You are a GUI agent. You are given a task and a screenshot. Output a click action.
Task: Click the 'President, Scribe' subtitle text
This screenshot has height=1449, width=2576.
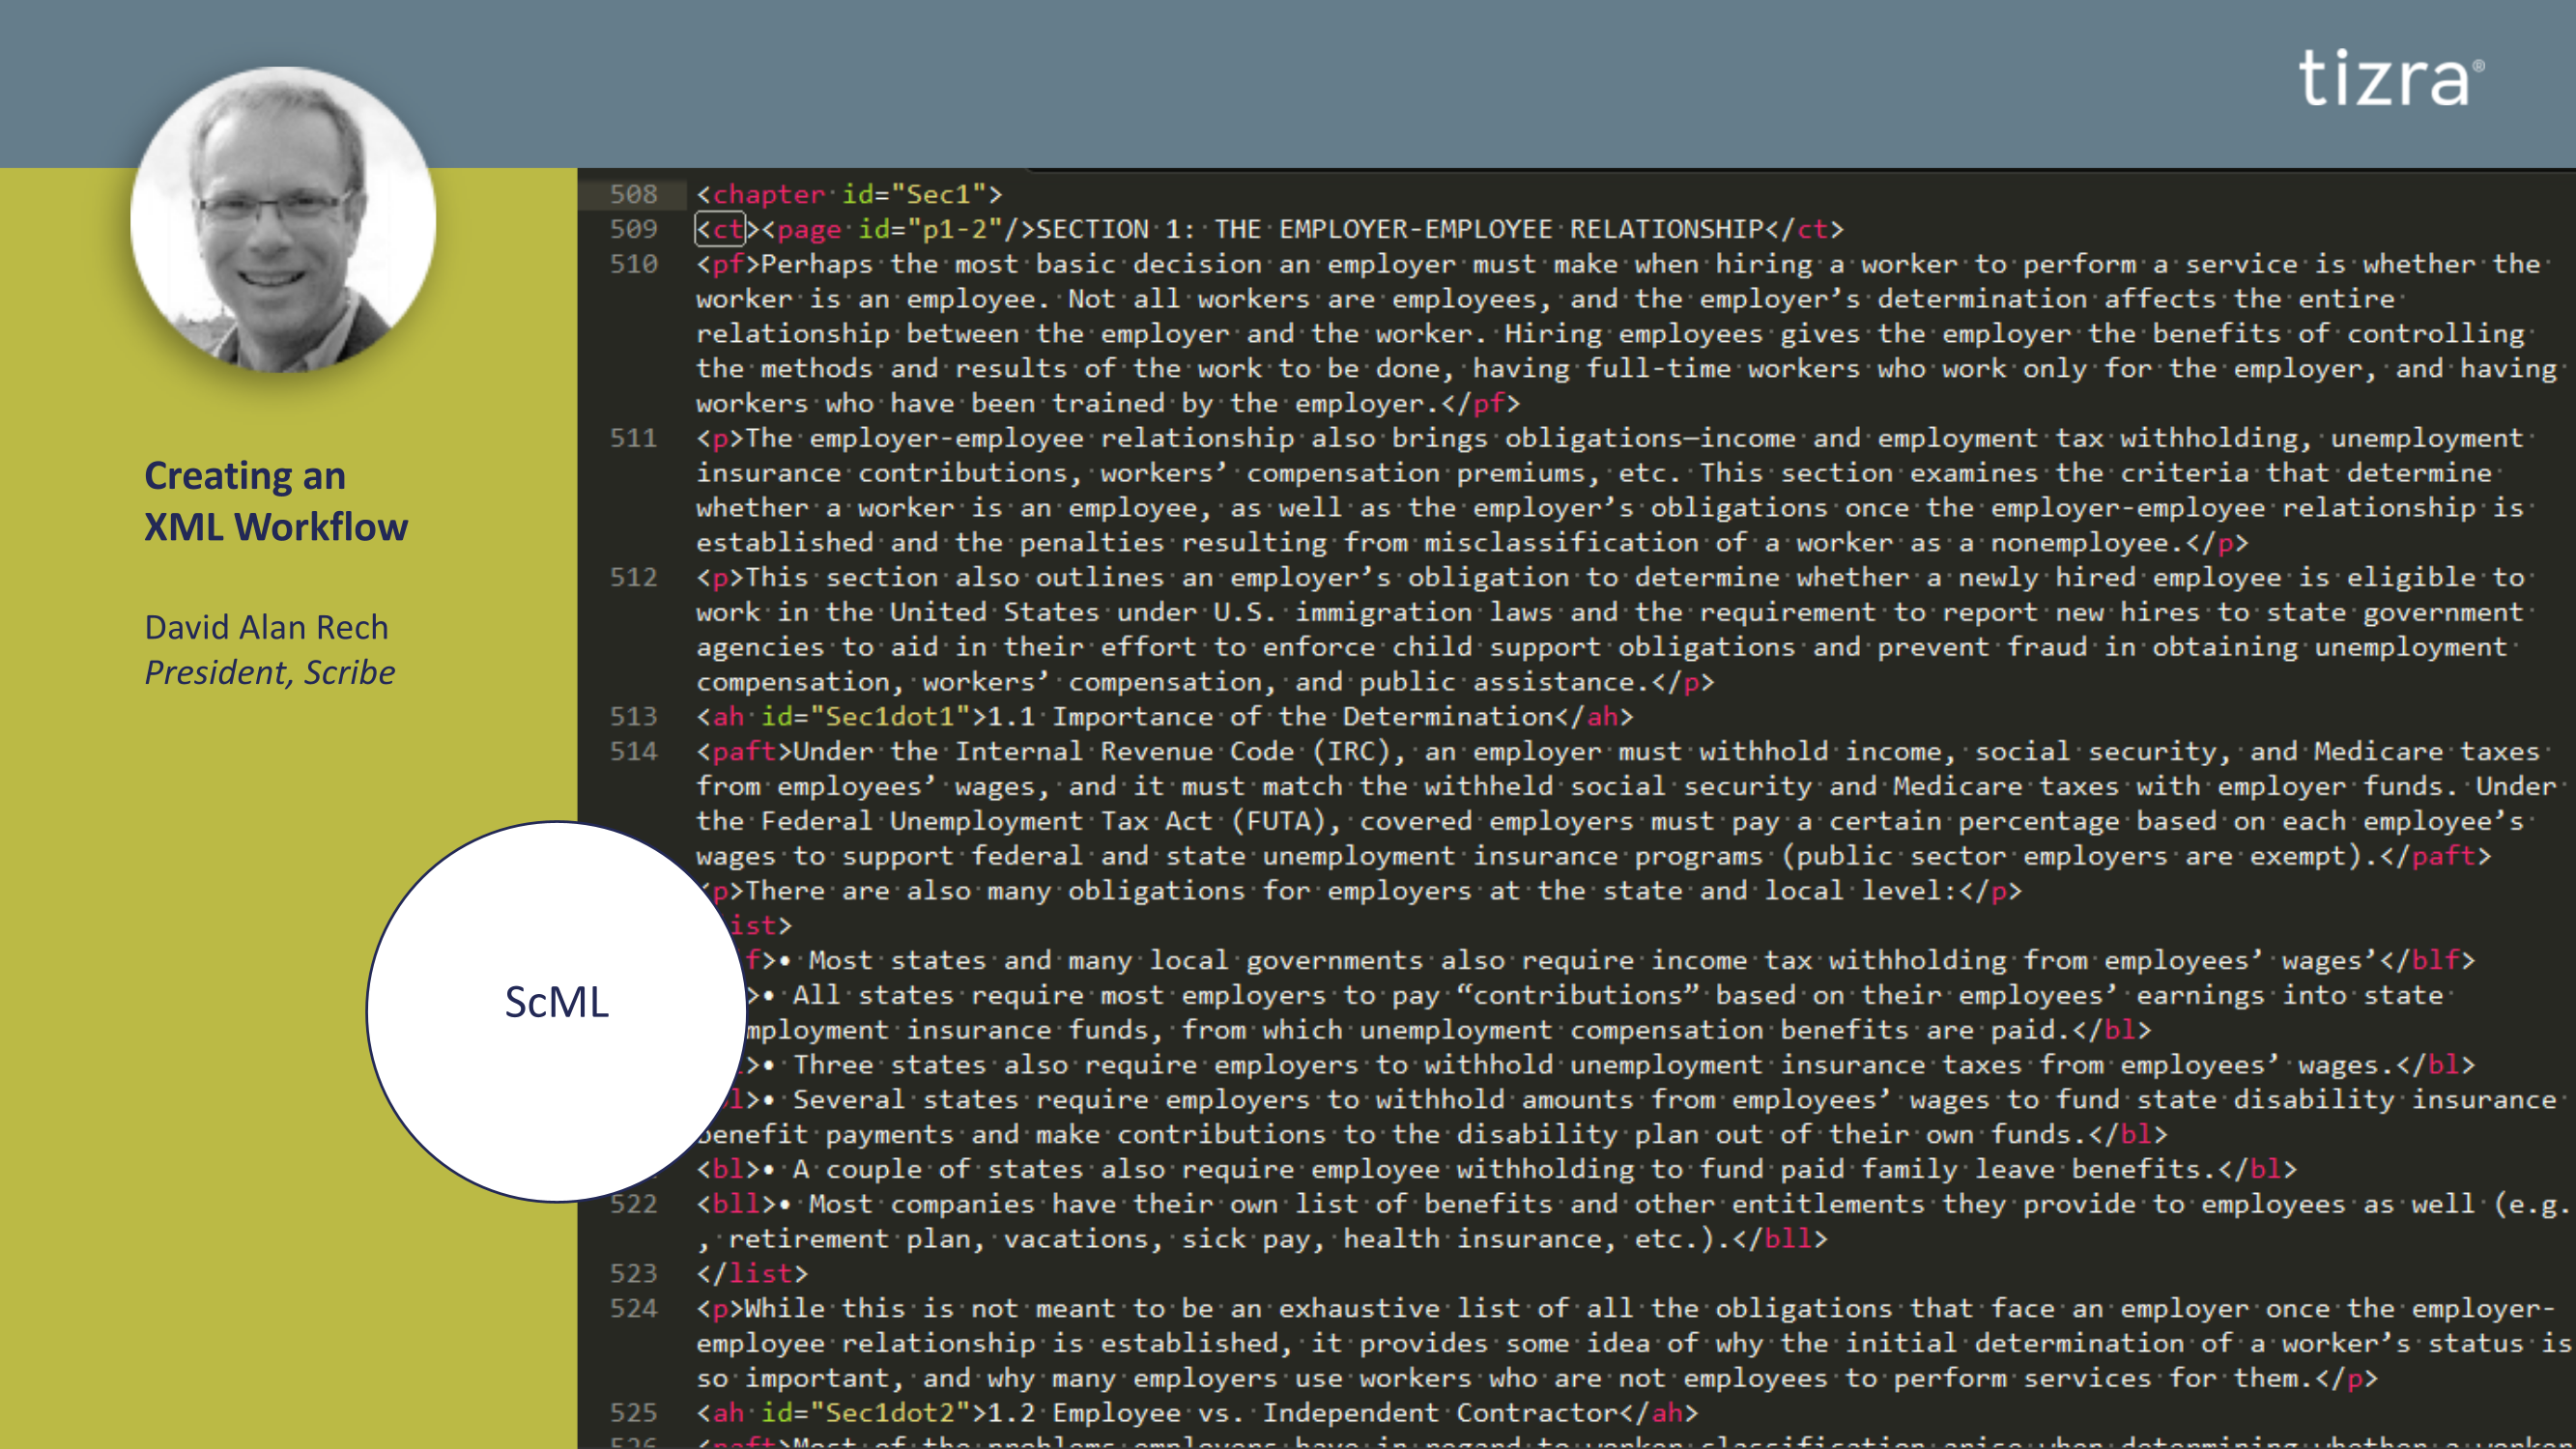pyautogui.click(x=270, y=673)
